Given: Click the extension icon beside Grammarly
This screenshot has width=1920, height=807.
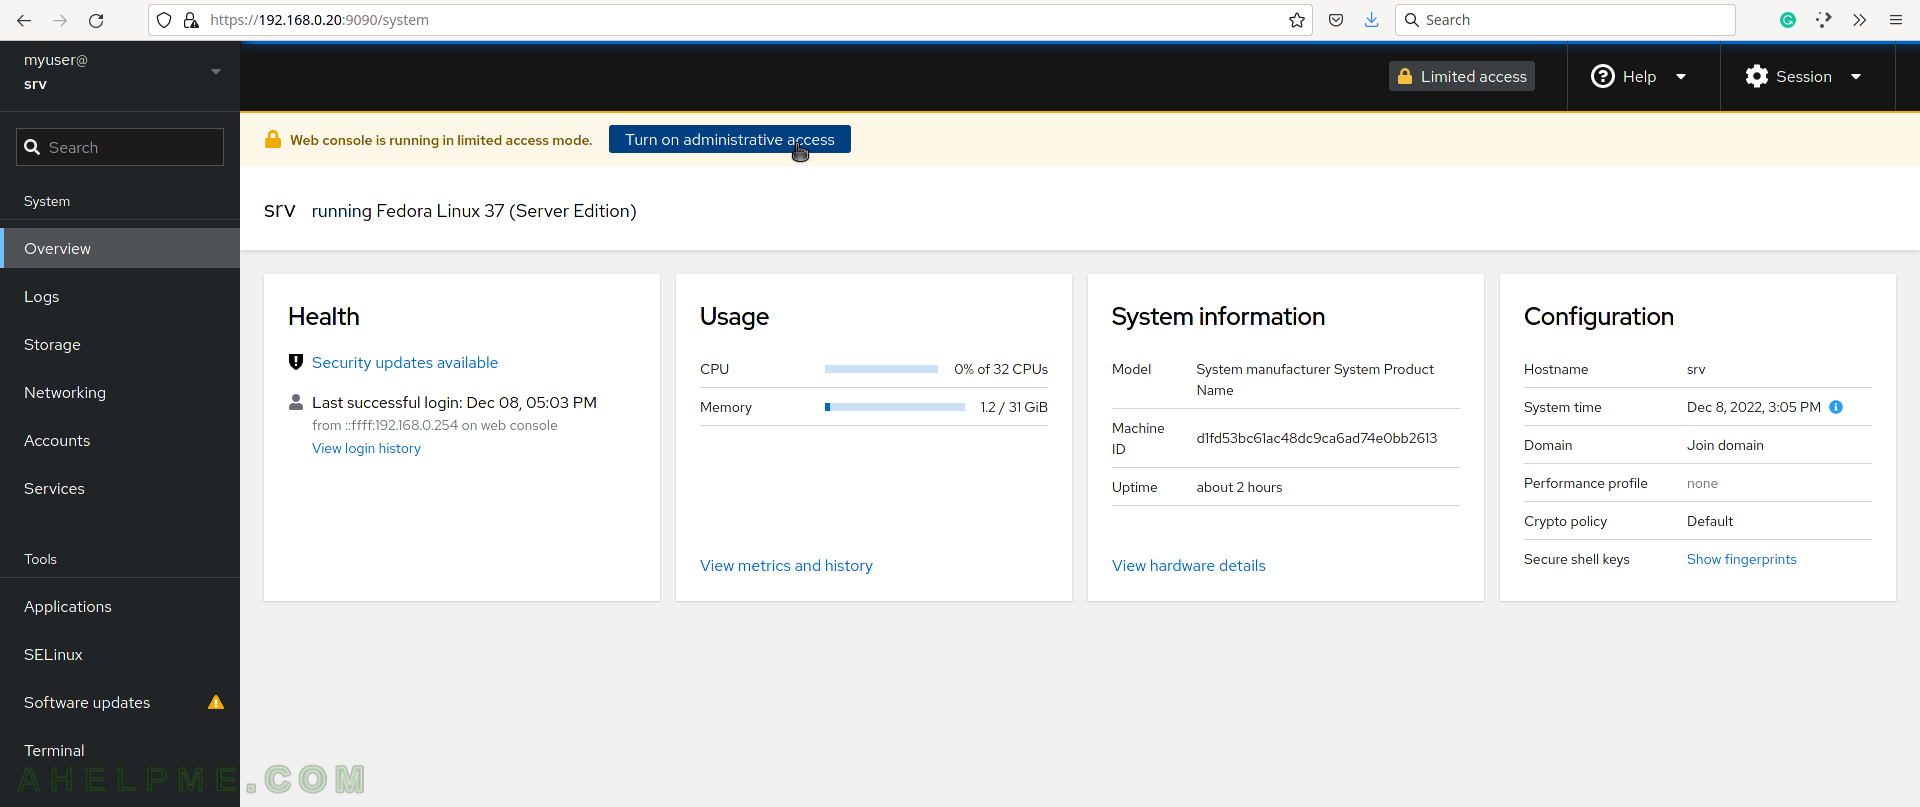Looking at the screenshot, I should 1824,20.
